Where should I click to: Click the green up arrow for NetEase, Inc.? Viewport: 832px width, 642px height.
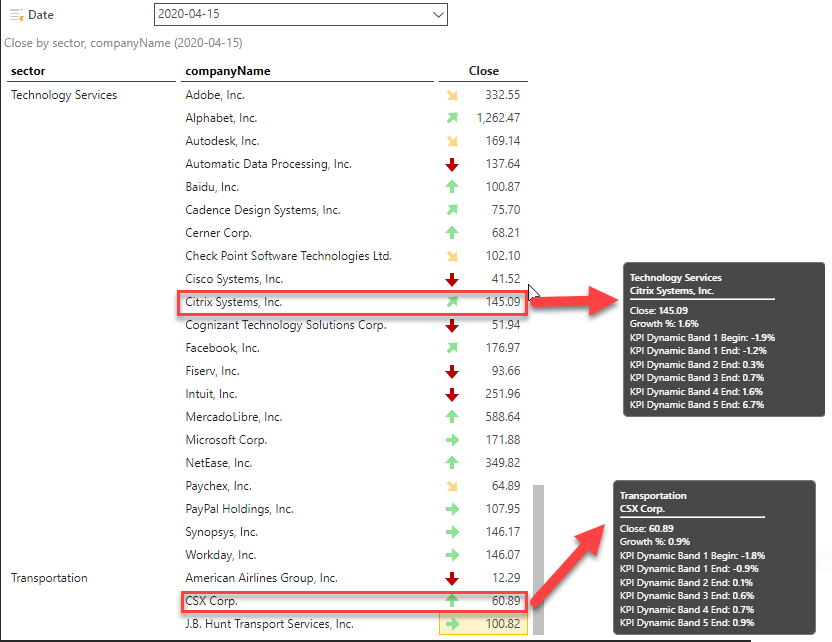(452, 463)
